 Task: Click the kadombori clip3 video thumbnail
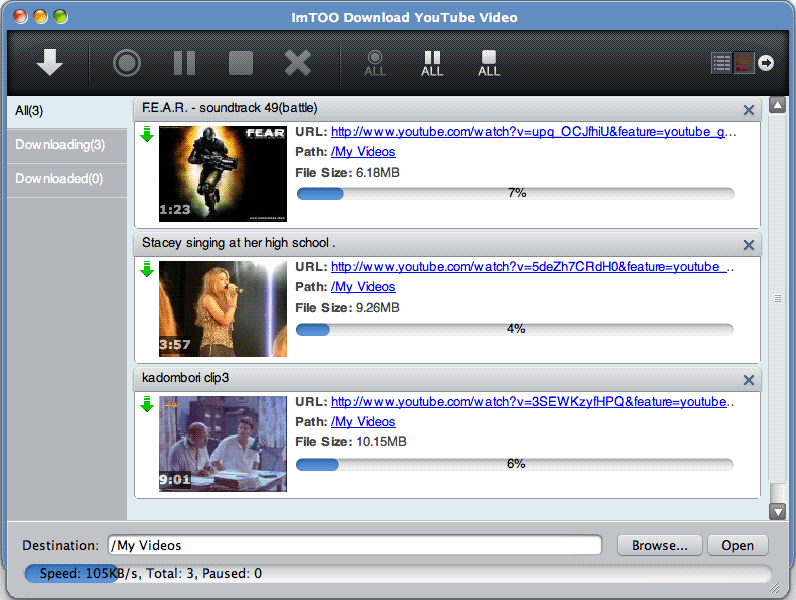pos(223,444)
